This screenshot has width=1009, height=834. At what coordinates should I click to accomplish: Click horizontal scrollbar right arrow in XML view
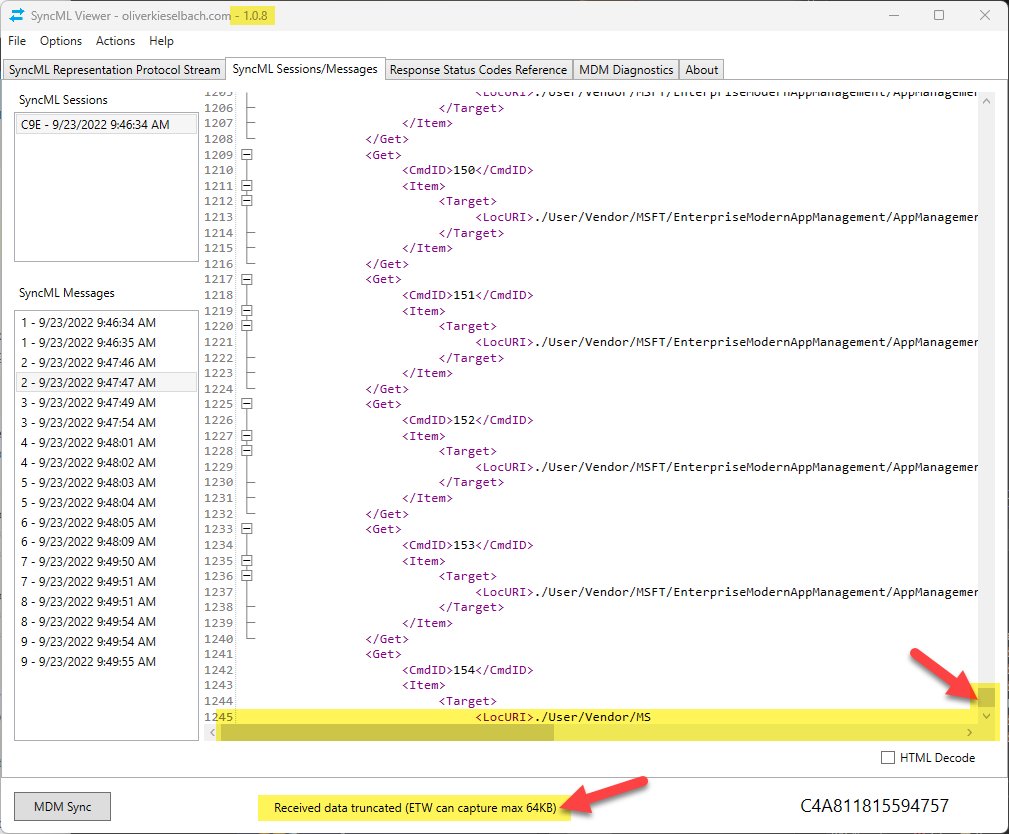(969, 732)
